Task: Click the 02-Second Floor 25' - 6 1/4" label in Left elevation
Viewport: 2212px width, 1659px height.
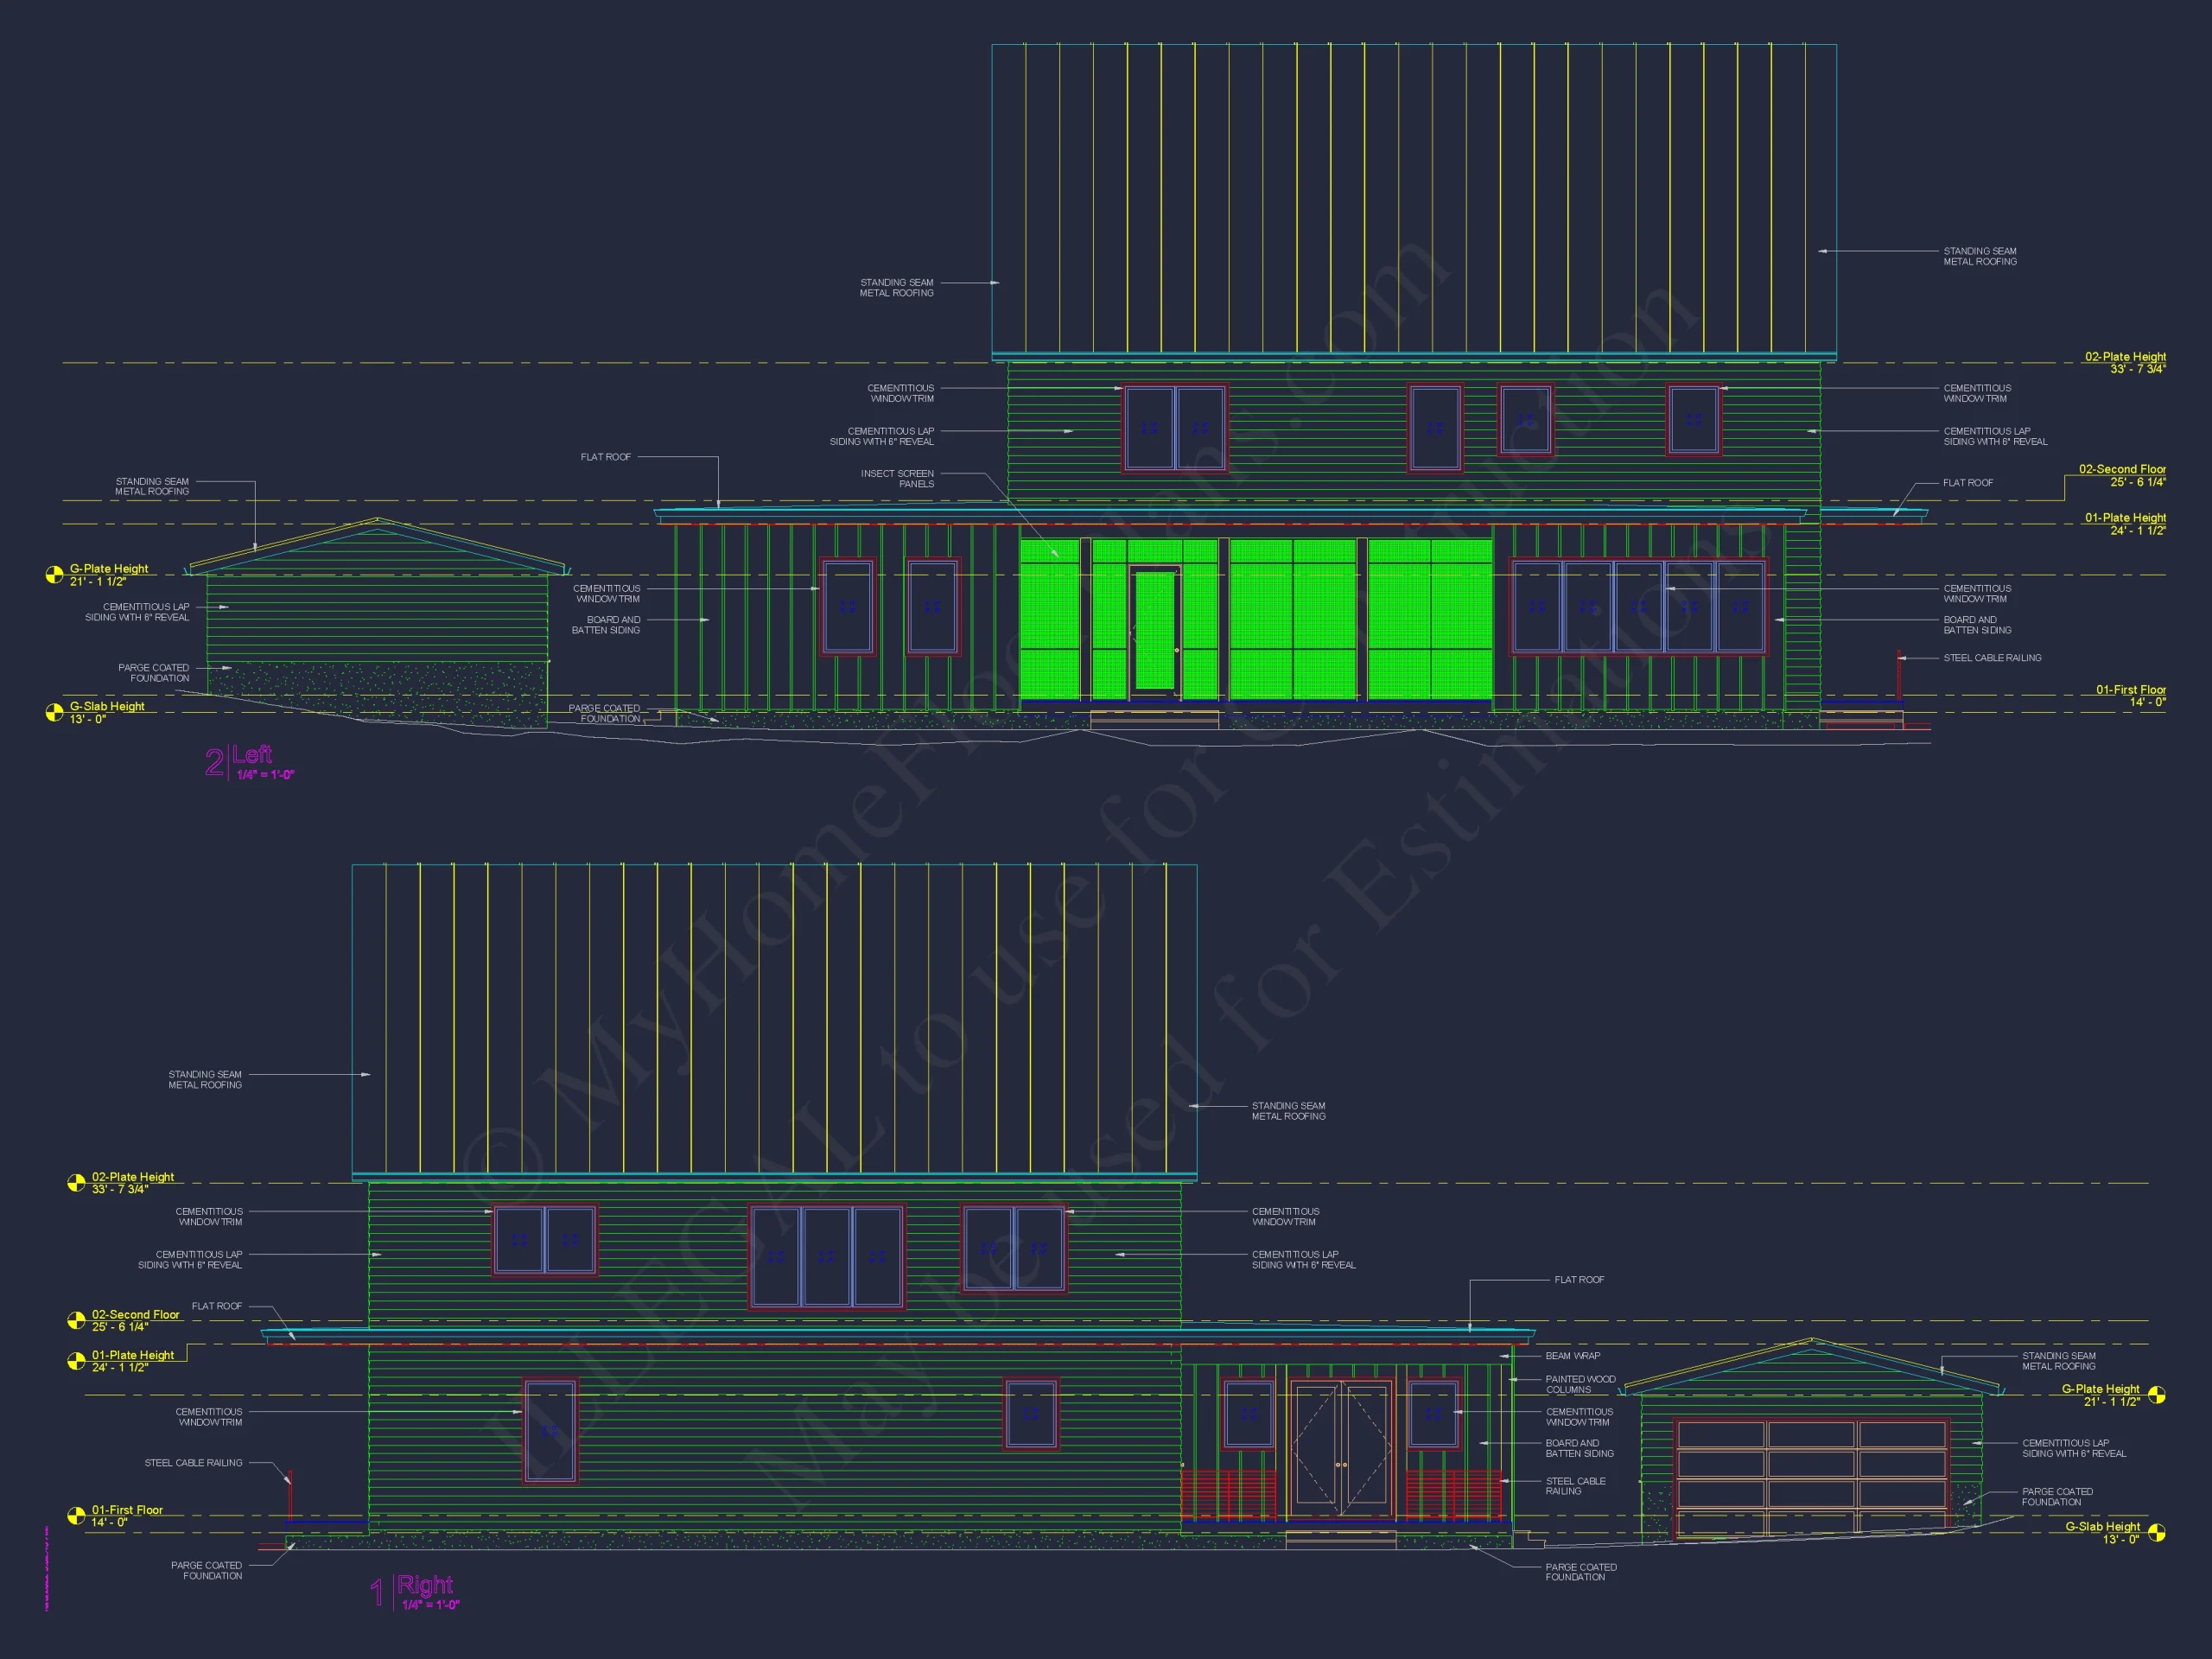Action: [x=2122, y=475]
